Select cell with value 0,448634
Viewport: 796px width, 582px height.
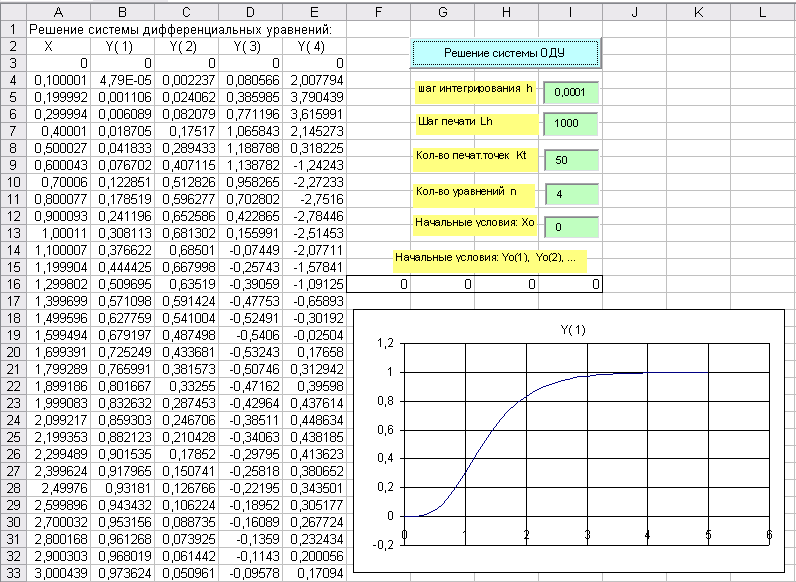(x=314, y=421)
